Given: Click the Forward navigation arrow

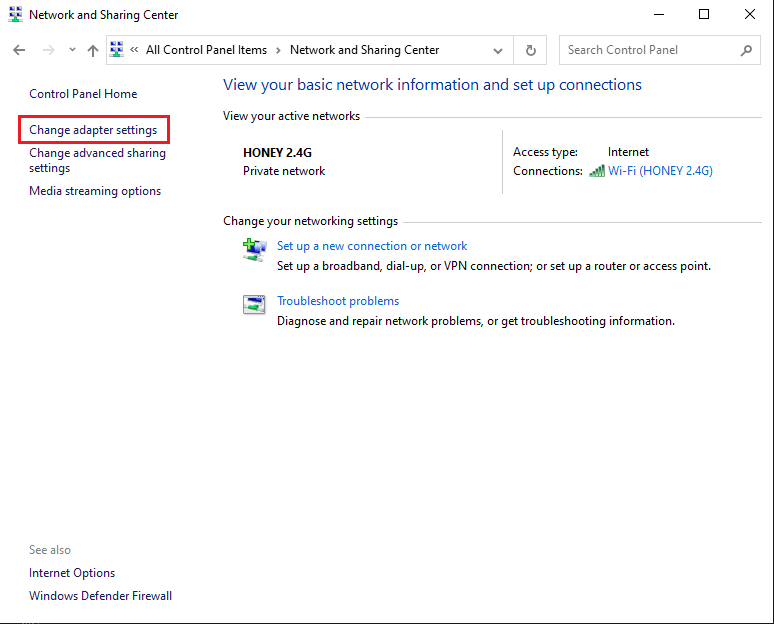Looking at the screenshot, I should (x=47, y=50).
